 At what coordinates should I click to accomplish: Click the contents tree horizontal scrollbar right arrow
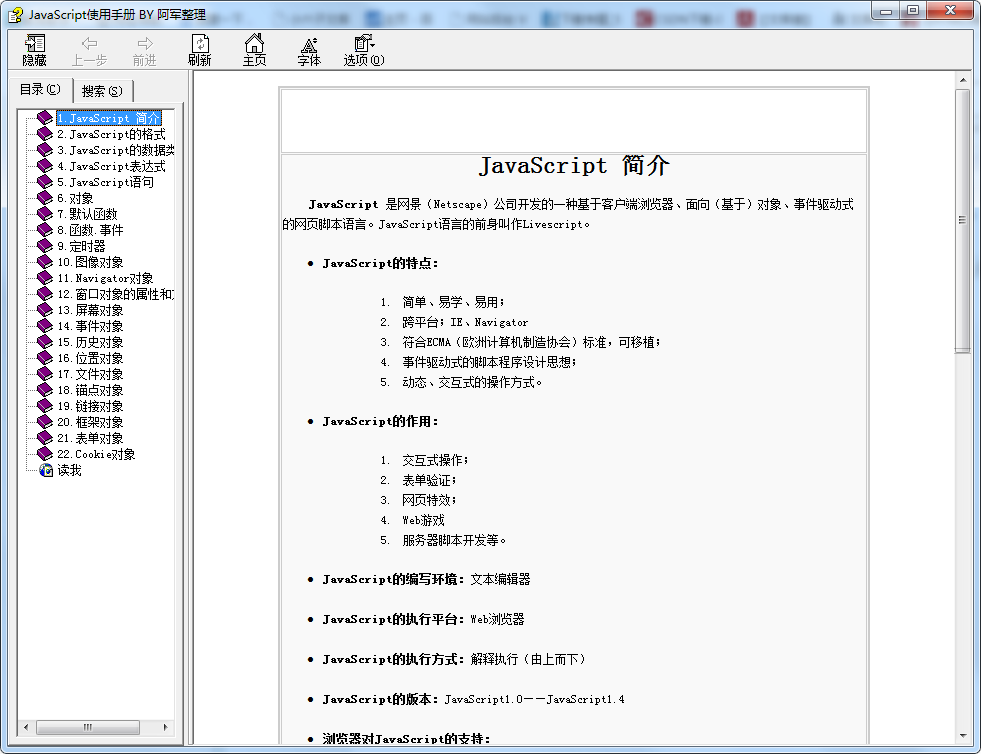tap(167, 727)
